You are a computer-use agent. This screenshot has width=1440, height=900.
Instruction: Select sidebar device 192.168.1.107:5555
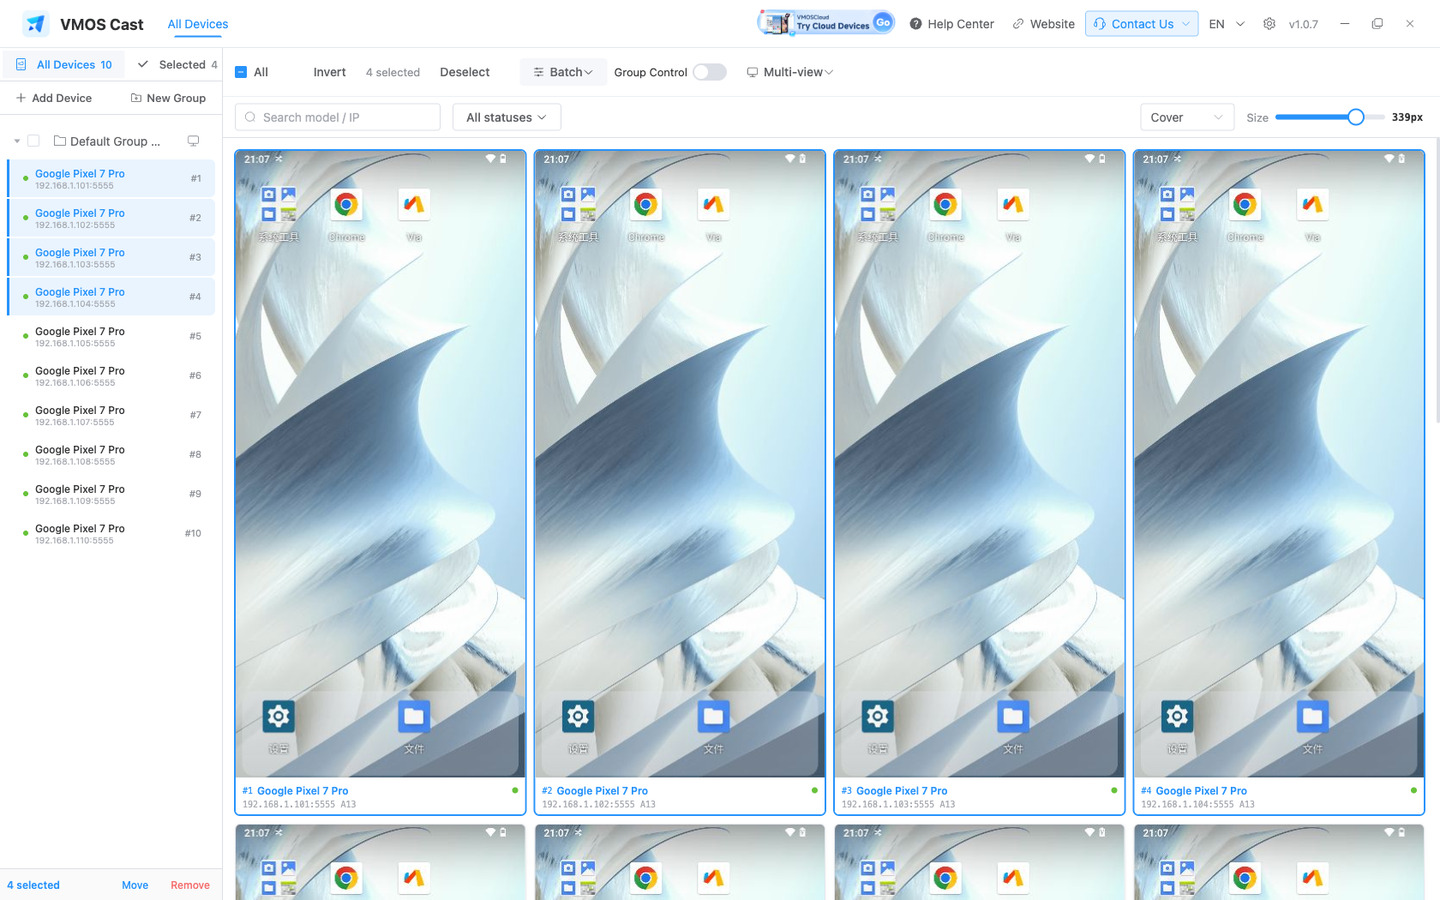pyautogui.click(x=111, y=416)
